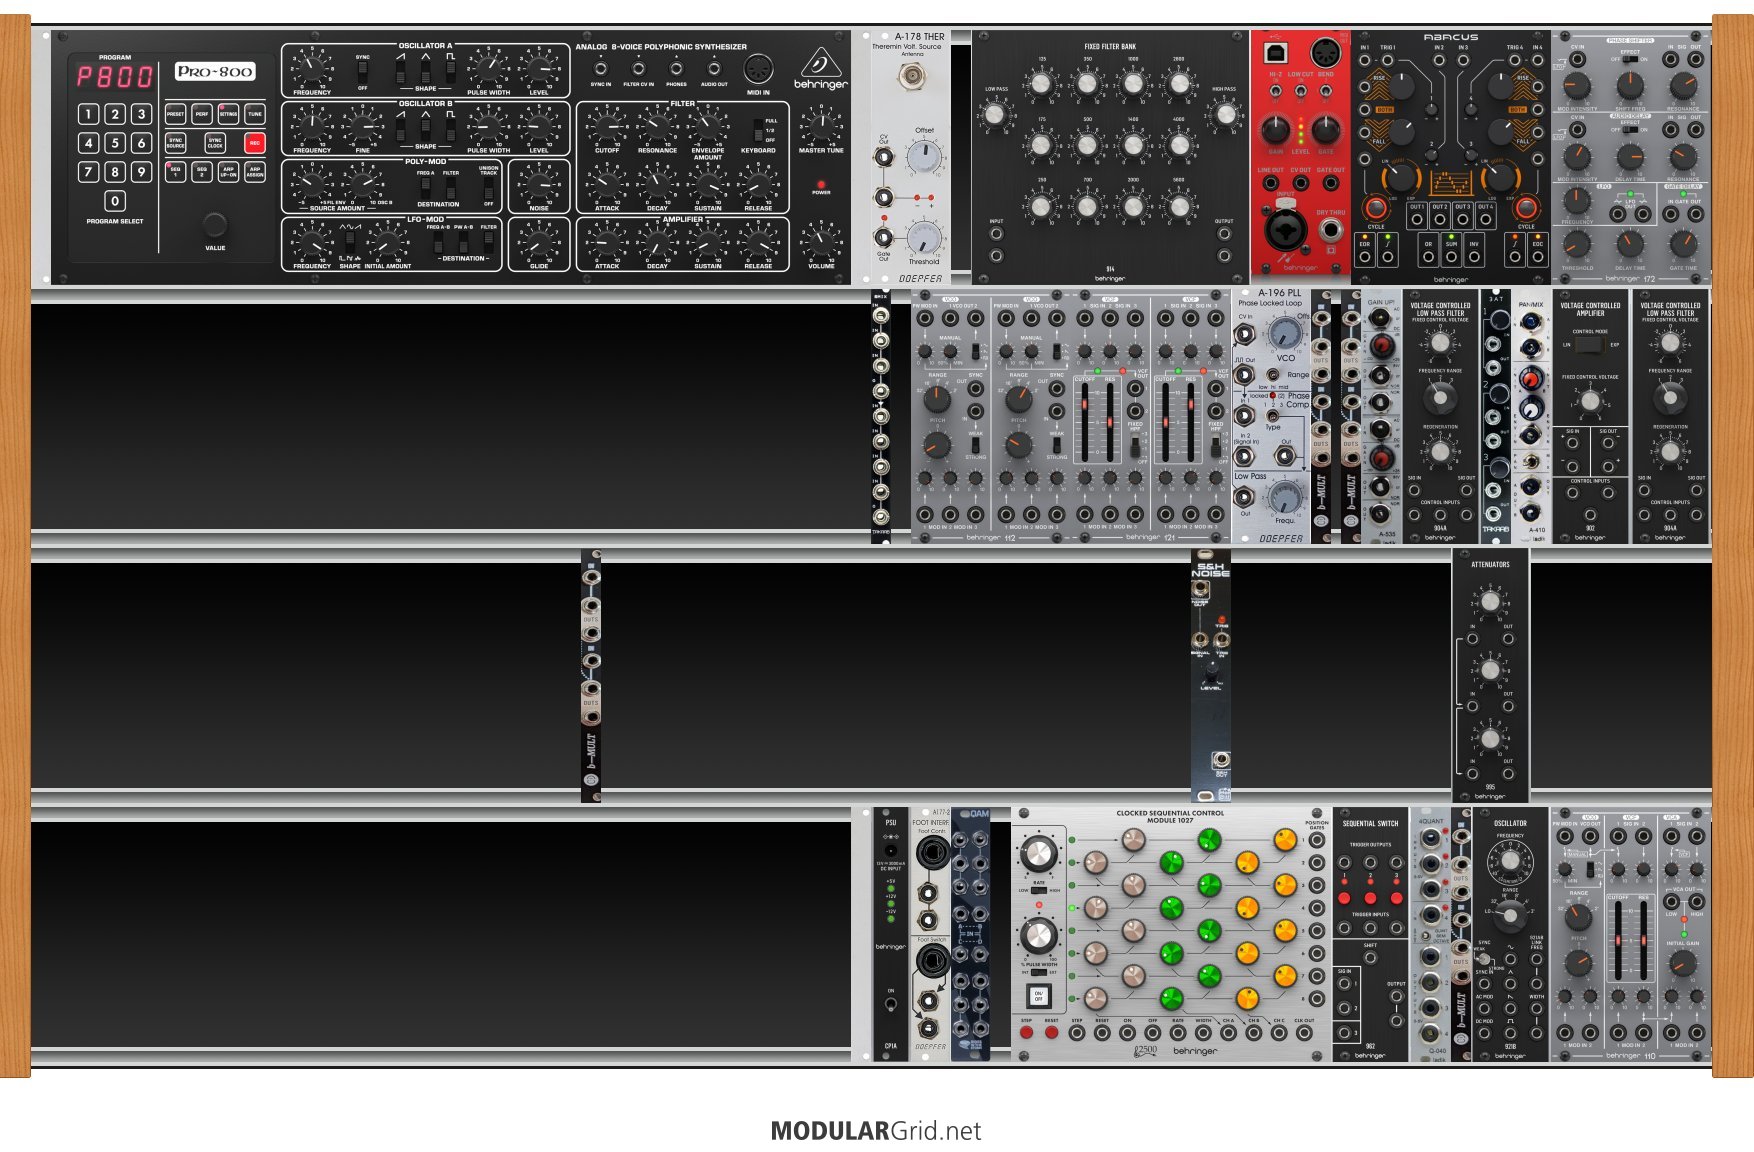Click the red RESET button on module 1027
1754x1152 pixels.
tap(1051, 1034)
